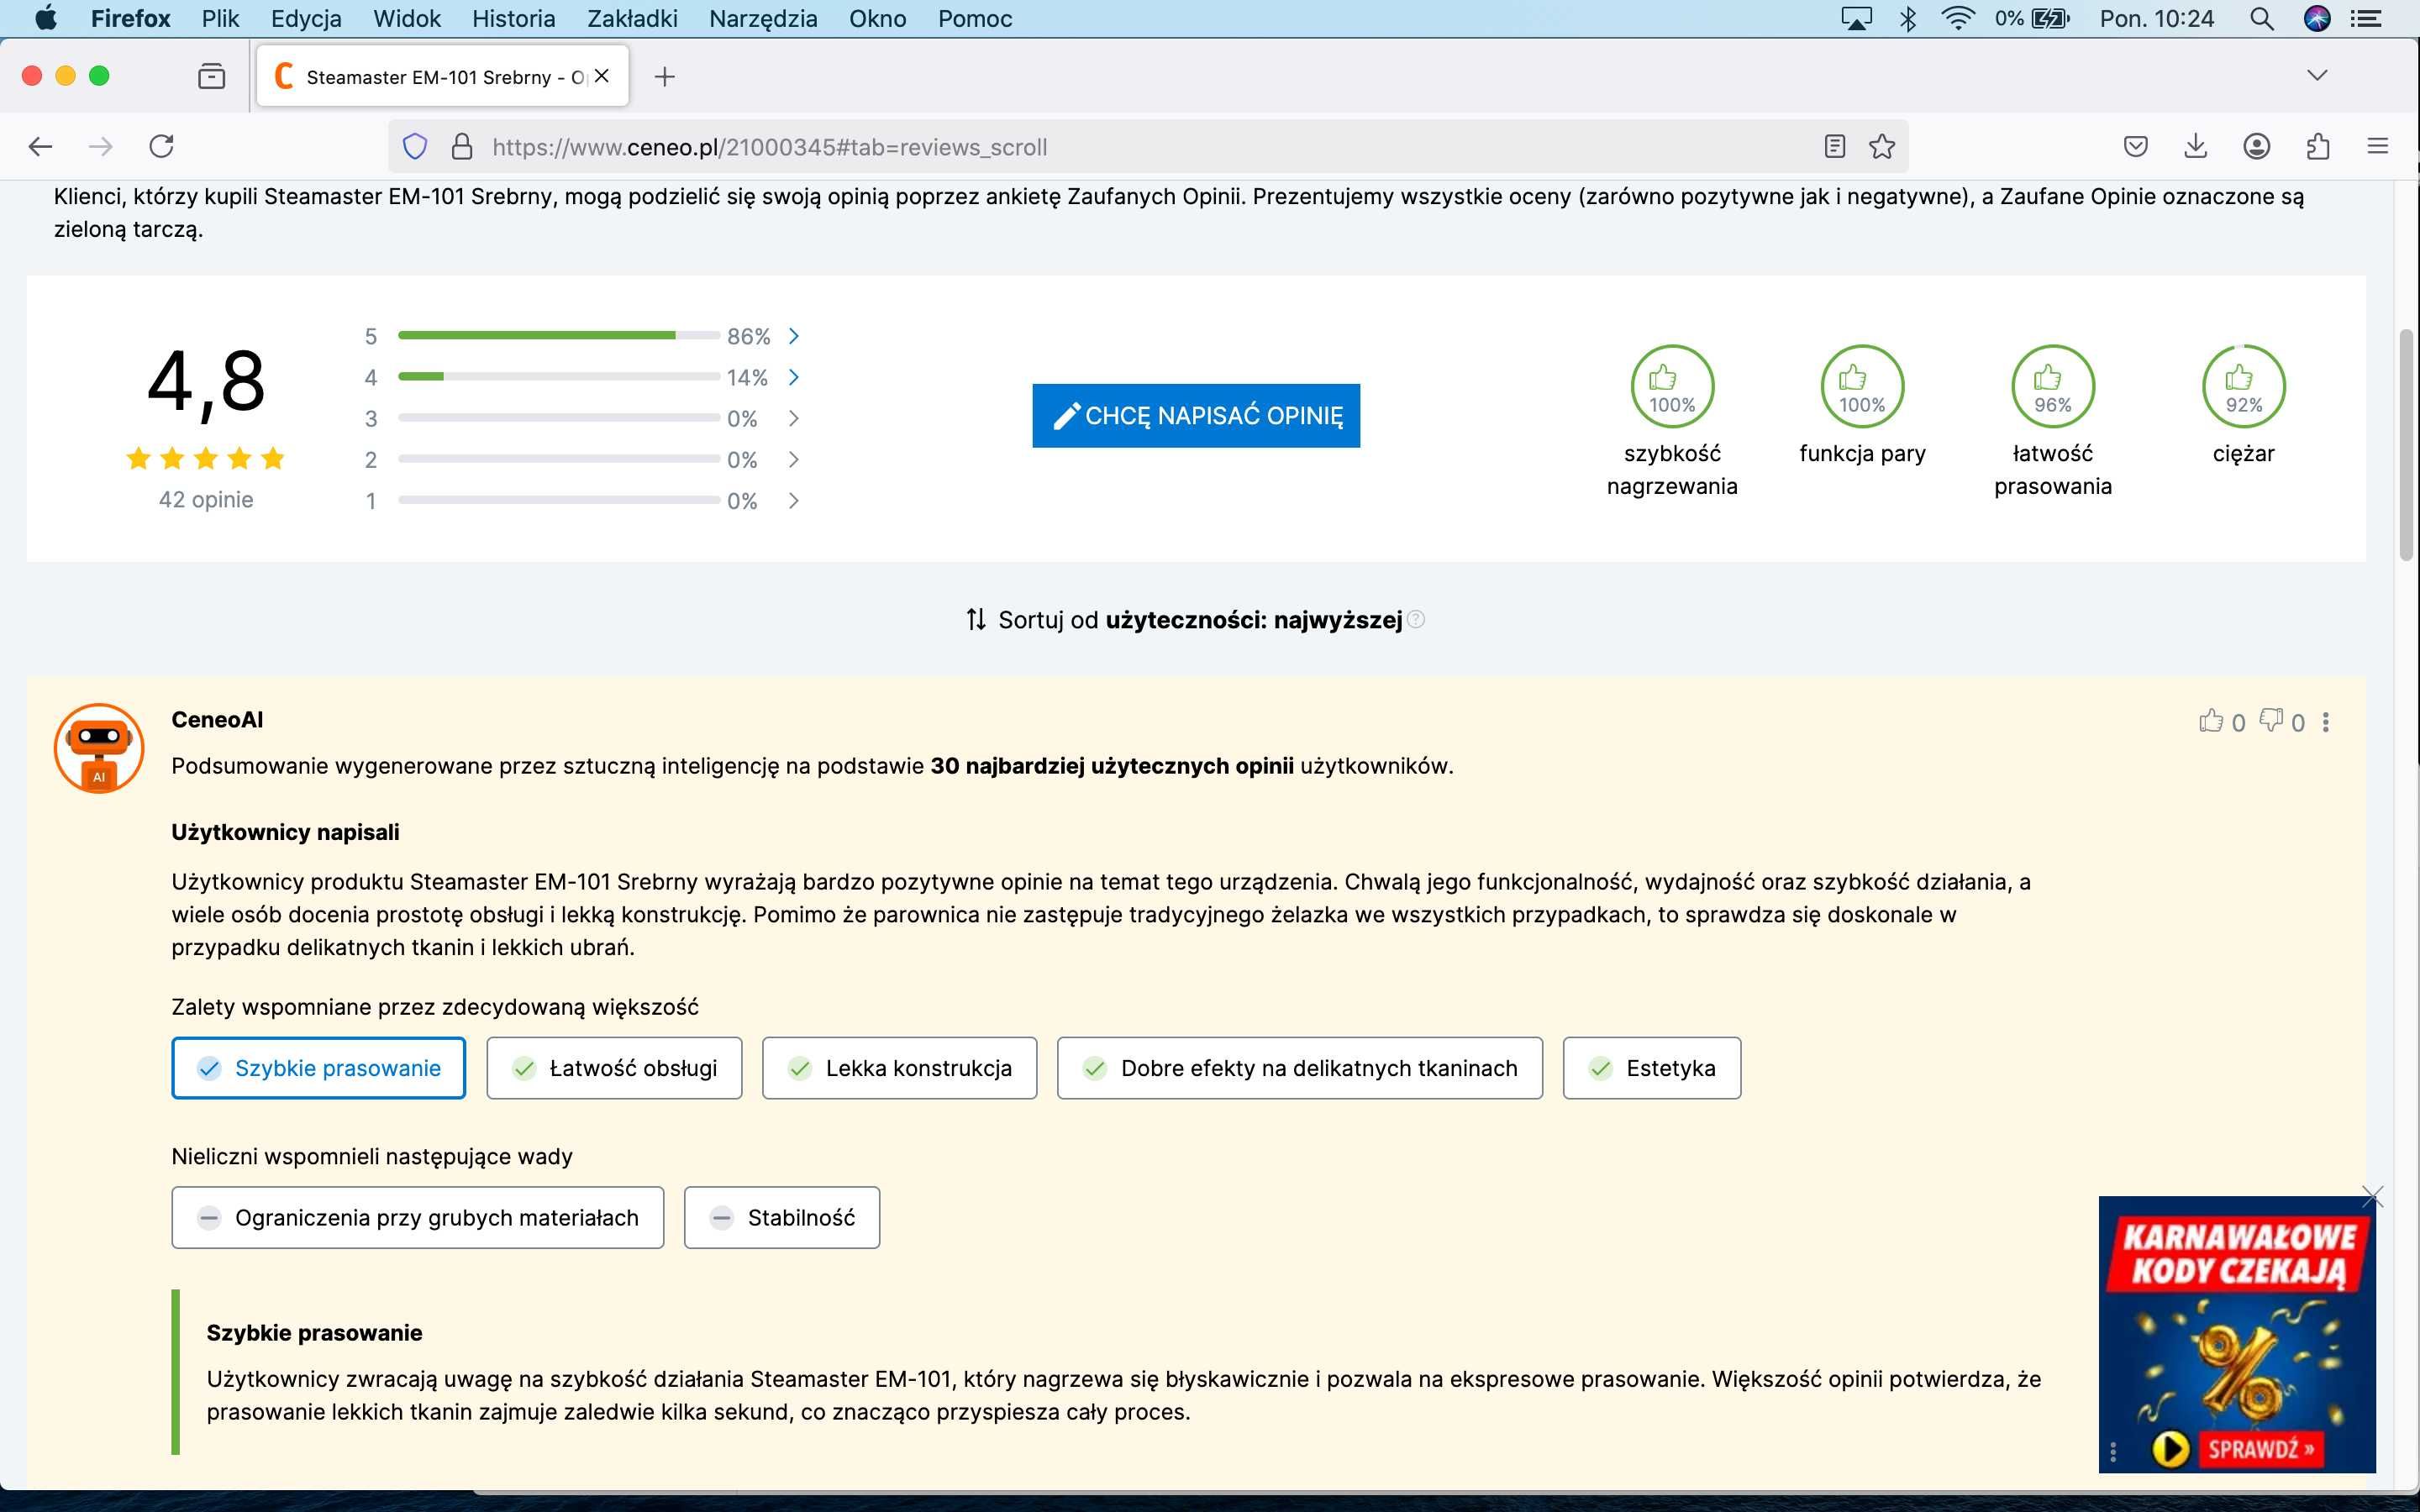Image resolution: width=2420 pixels, height=1512 pixels.
Task: Toggle reader view icon in address bar
Action: pos(1834,147)
